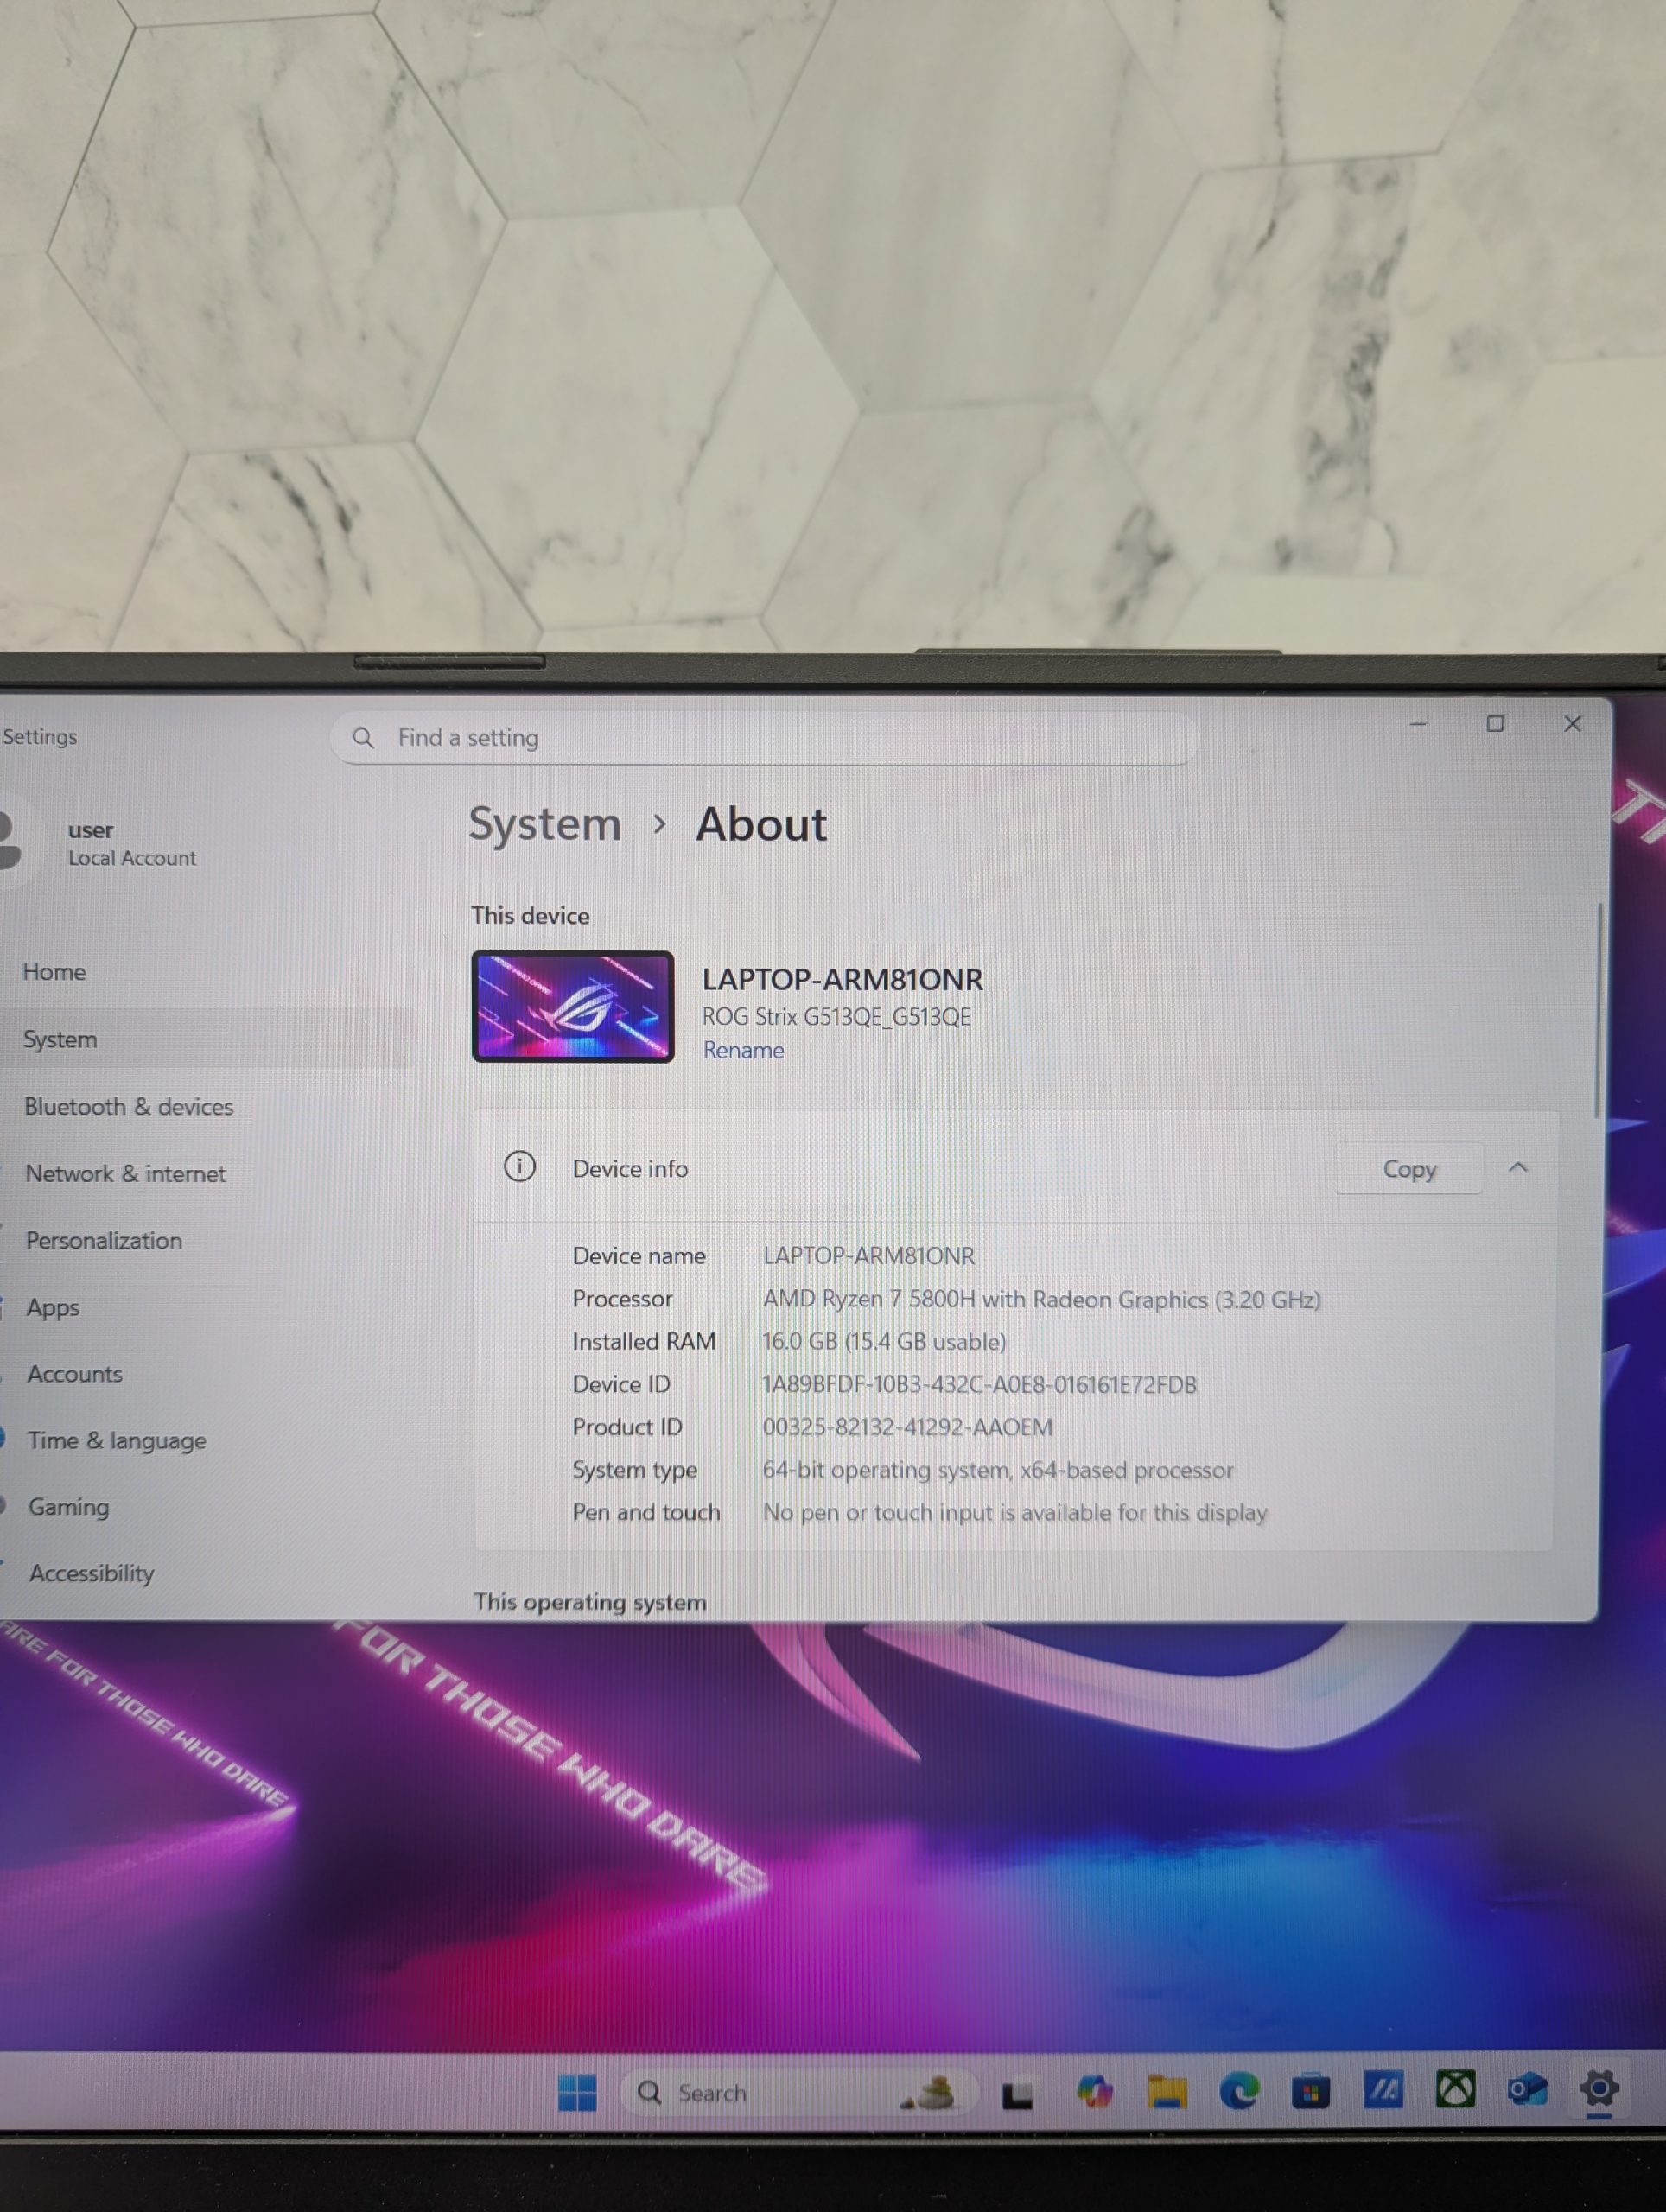The height and width of the screenshot is (2212, 1666).
Task: Open the Task View icon on taskbar
Action: [x=1017, y=2093]
